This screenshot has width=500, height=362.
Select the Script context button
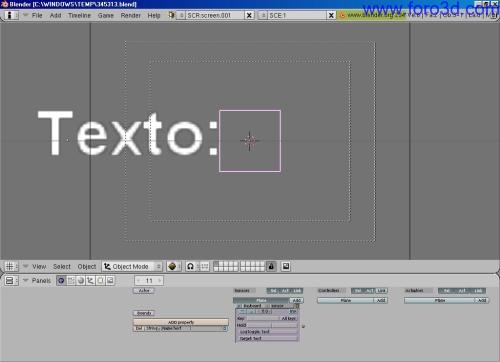click(71, 281)
